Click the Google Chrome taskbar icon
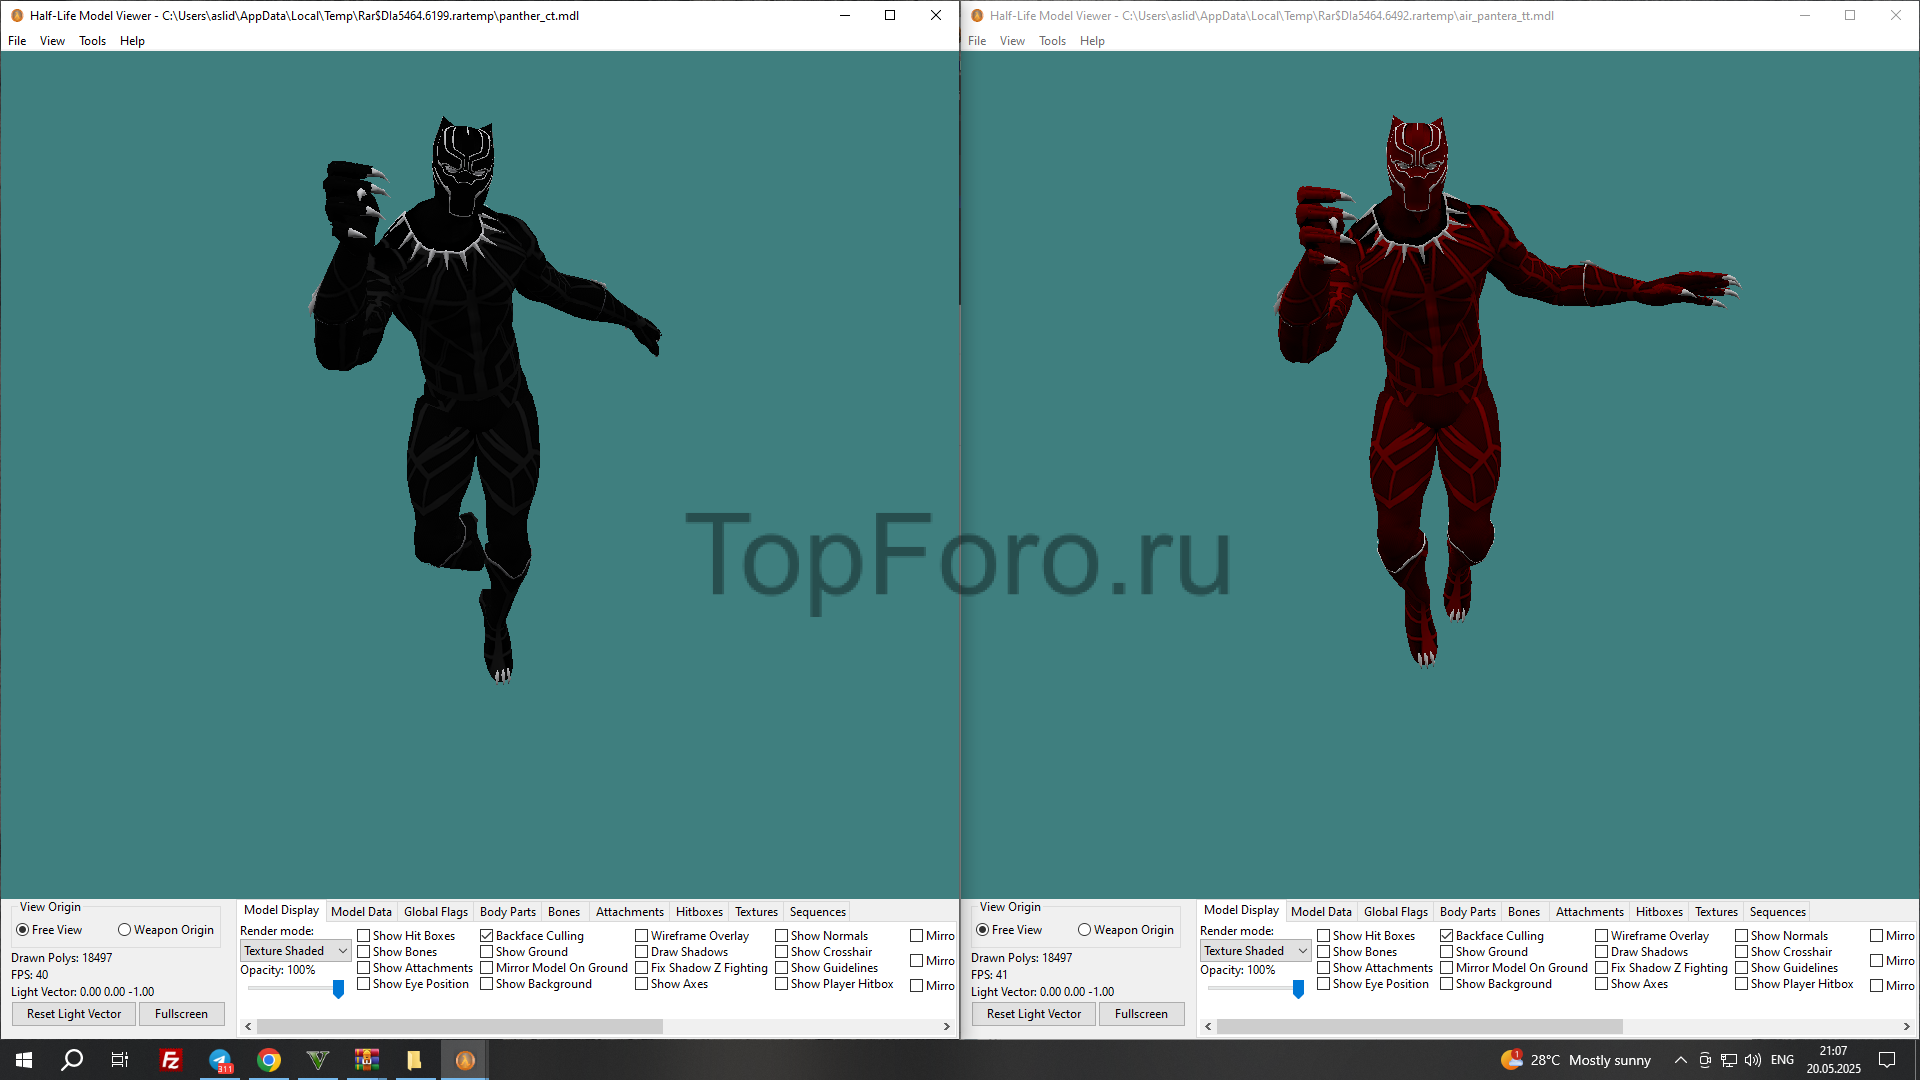 [x=268, y=1060]
